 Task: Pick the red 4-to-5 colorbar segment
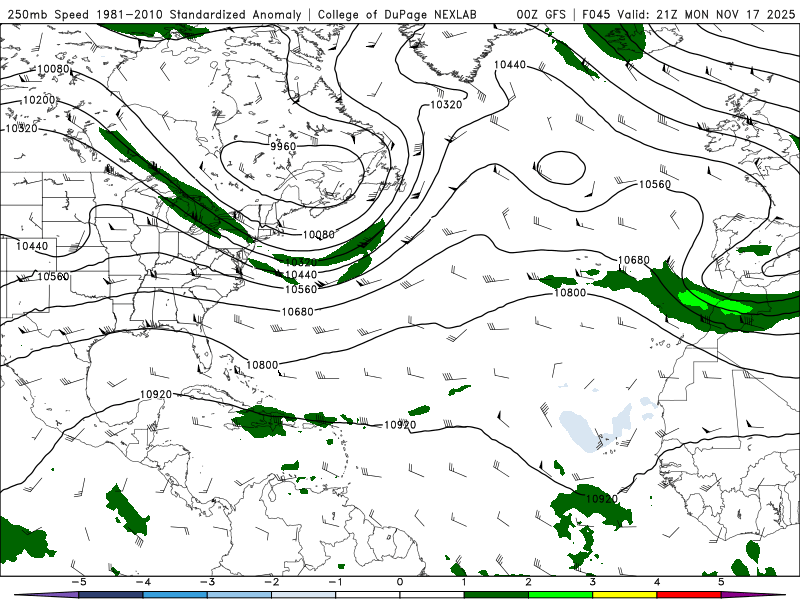(689, 595)
